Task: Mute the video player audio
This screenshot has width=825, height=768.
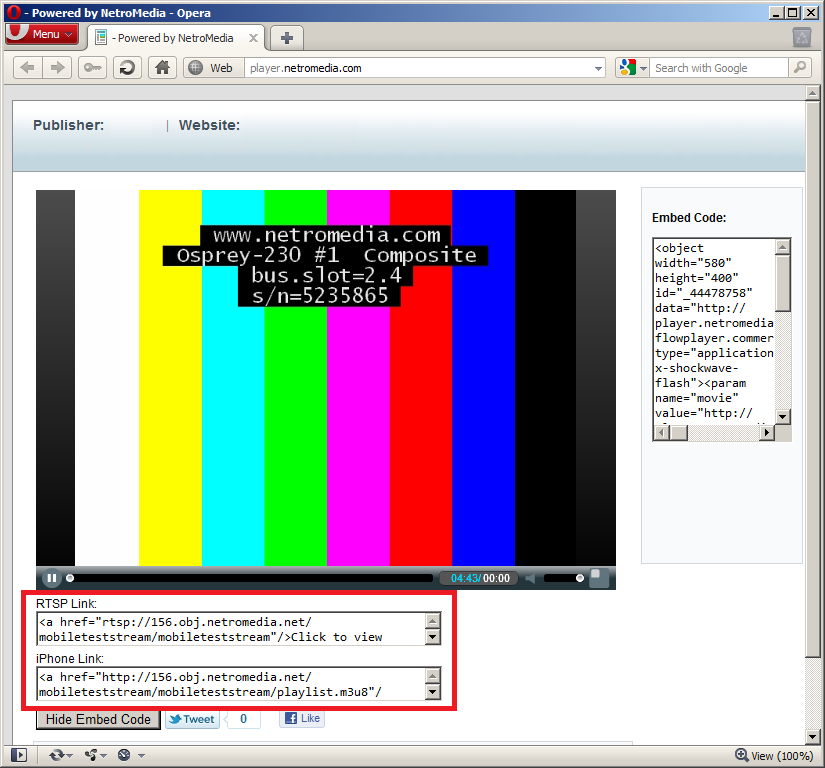Action: [530, 578]
